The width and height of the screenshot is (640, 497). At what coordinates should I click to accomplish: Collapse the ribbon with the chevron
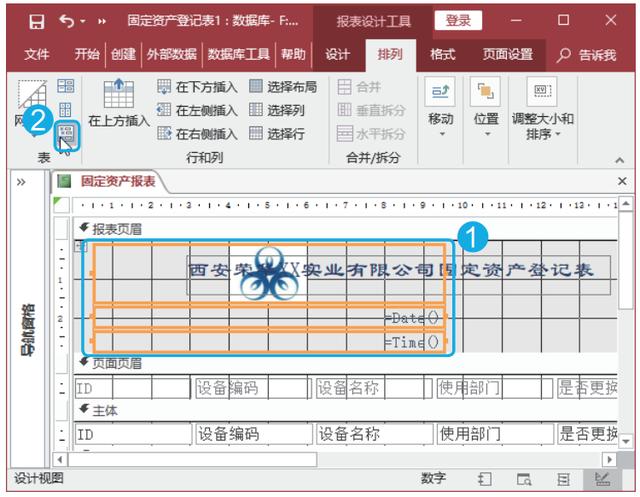[620, 160]
